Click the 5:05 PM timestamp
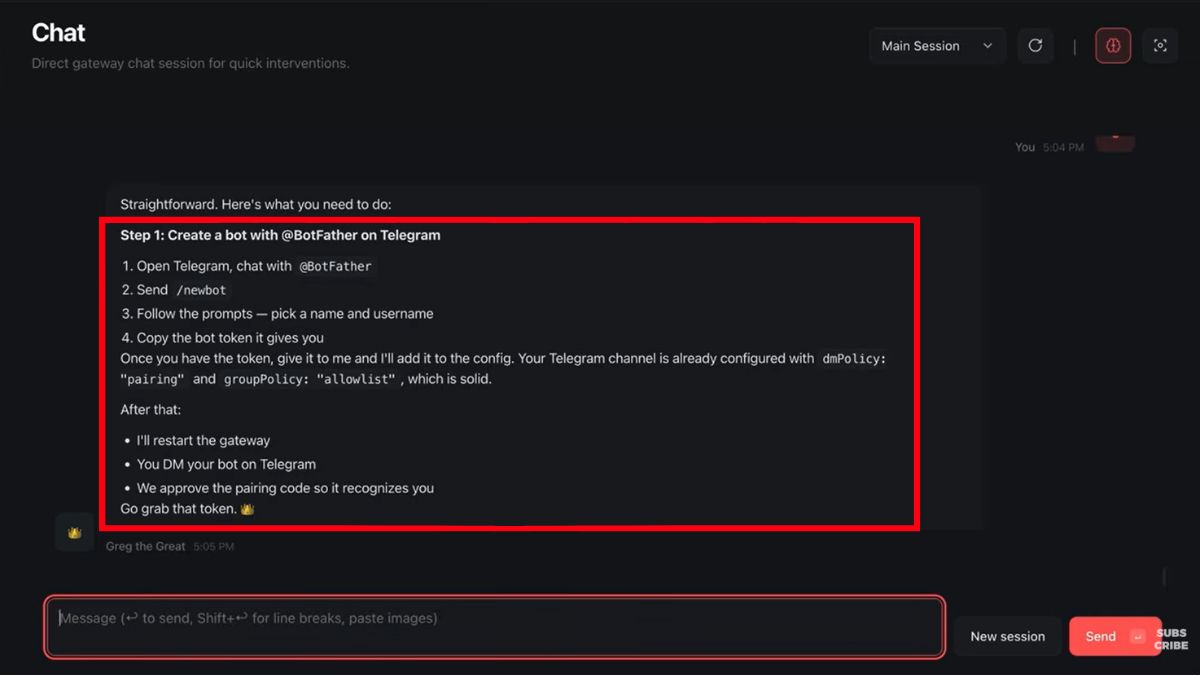1200x675 pixels. (215, 546)
